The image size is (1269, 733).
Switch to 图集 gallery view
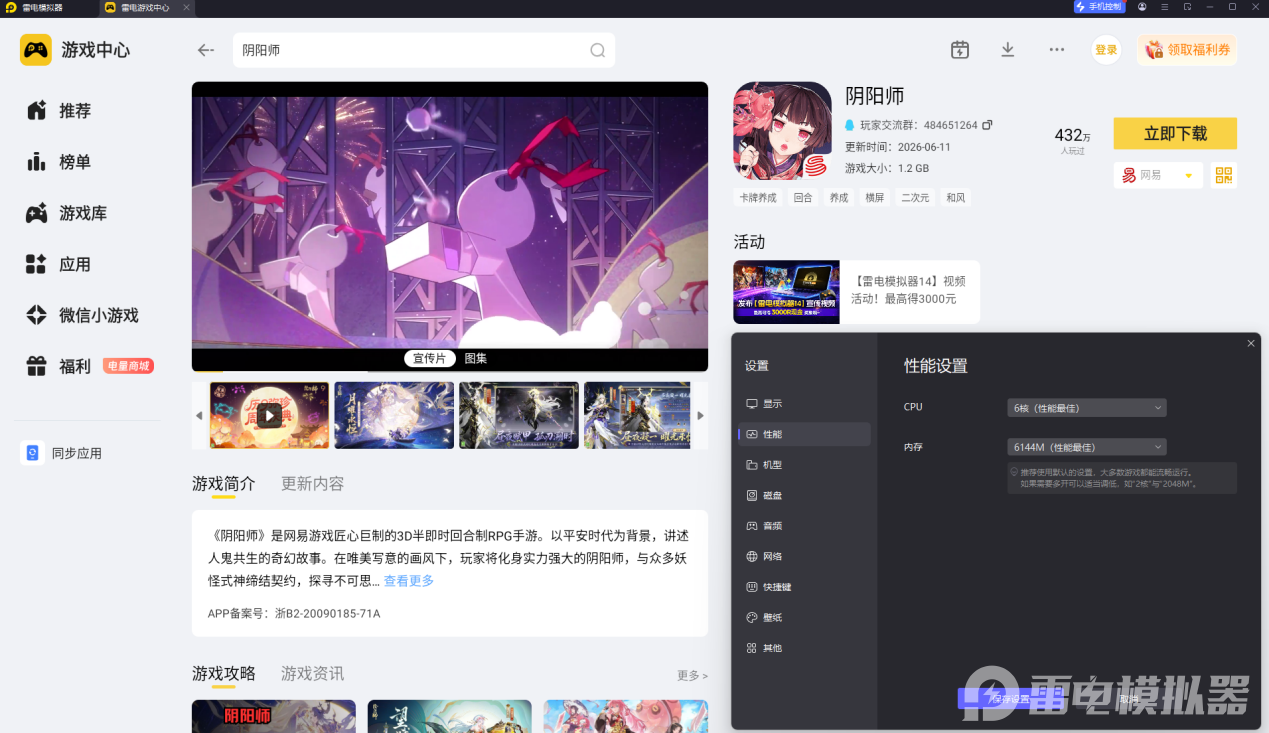pos(476,358)
